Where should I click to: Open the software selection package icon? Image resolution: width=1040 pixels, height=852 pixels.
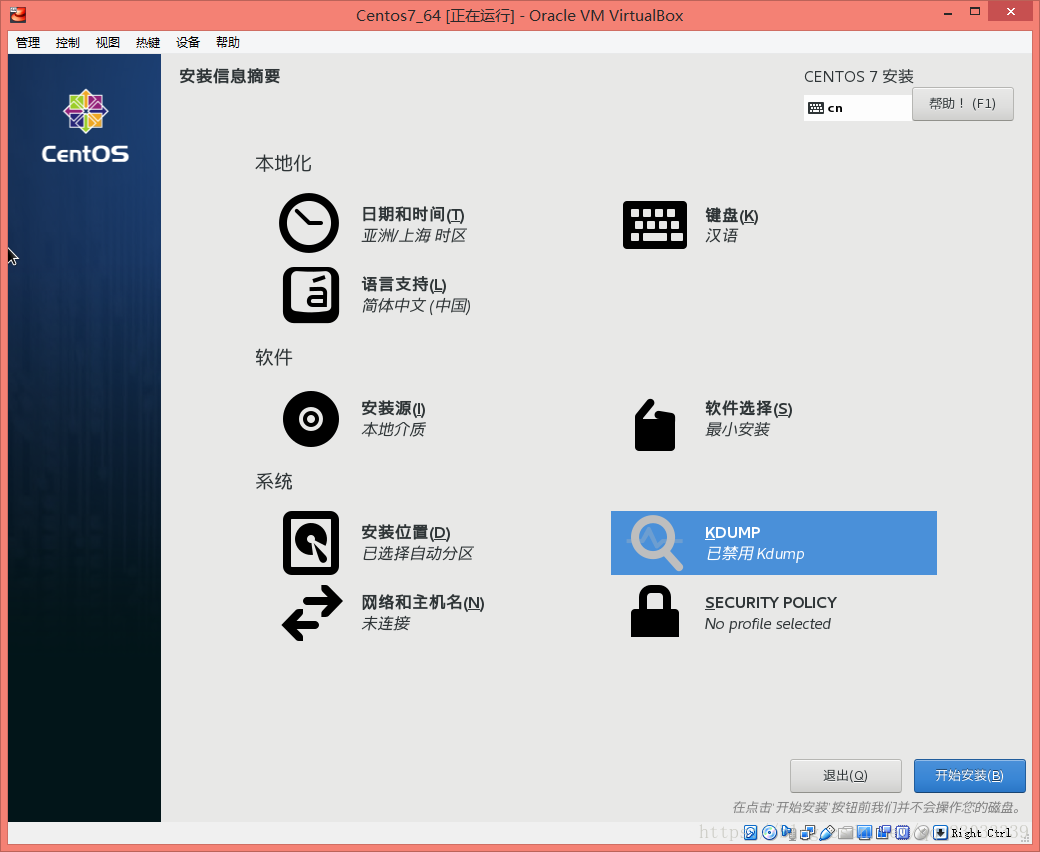coord(655,425)
